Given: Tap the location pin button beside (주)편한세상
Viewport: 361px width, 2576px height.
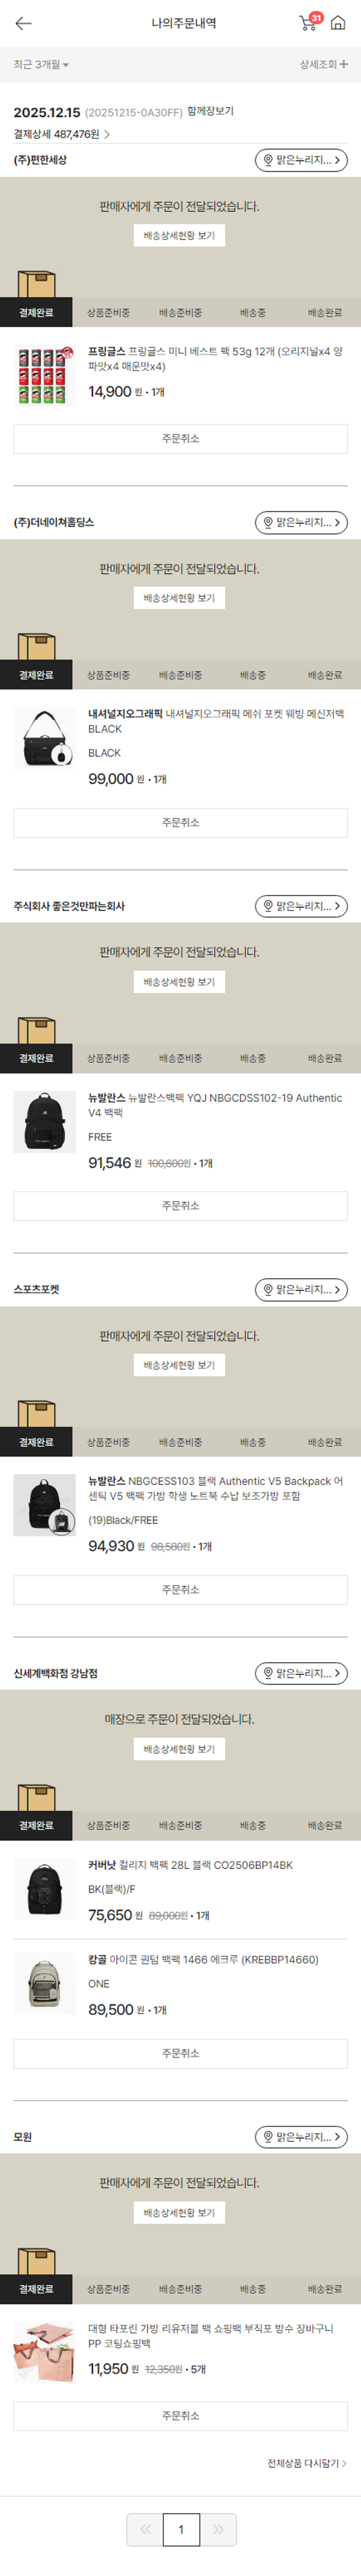Looking at the screenshot, I should click(x=301, y=160).
